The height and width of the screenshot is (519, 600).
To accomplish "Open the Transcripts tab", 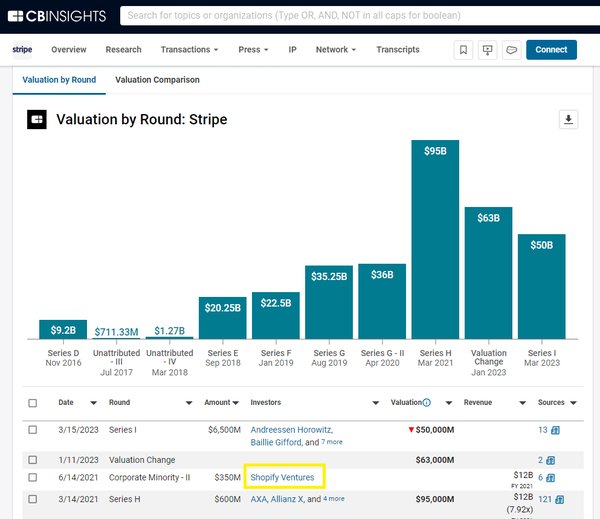I will click(398, 50).
